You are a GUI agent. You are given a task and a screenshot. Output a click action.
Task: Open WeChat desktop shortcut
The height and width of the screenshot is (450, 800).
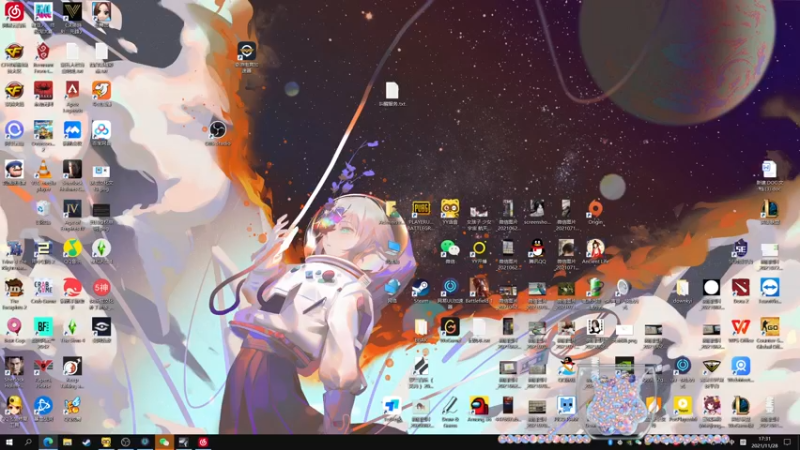tap(449, 248)
